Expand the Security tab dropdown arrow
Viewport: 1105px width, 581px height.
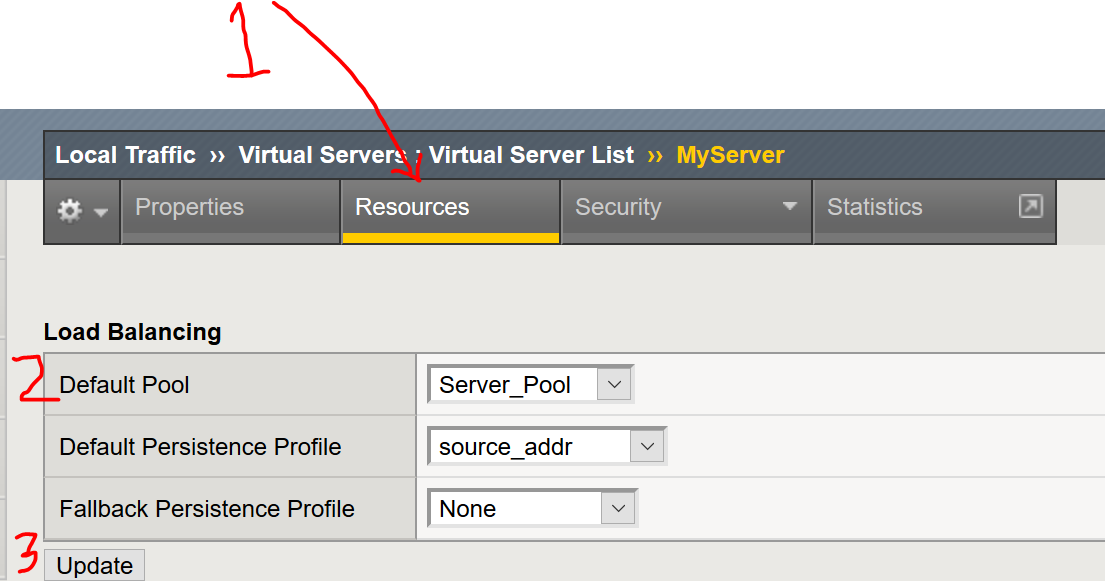point(790,207)
